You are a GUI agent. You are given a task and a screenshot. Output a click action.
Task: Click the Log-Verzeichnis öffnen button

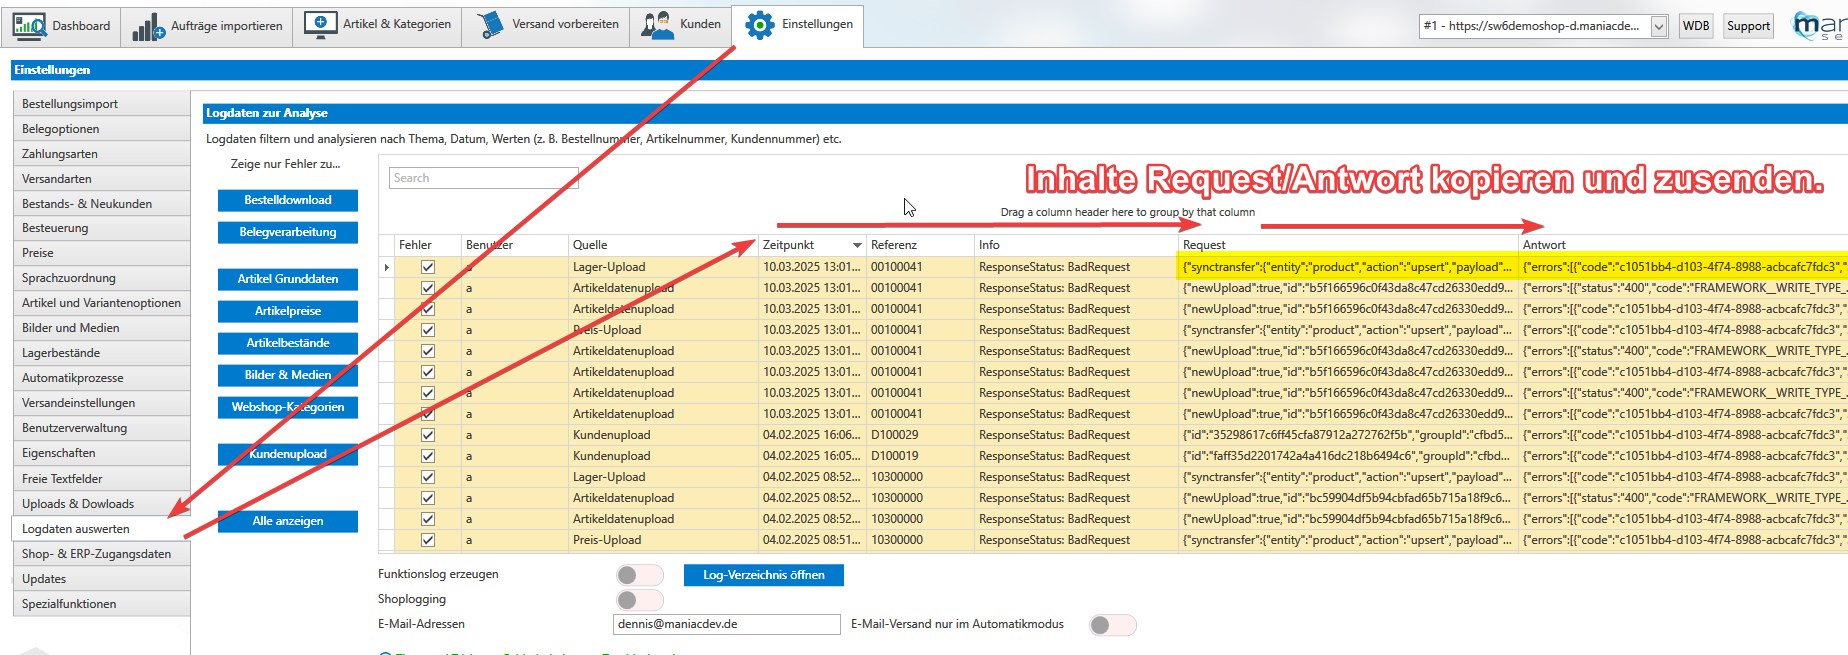(764, 575)
